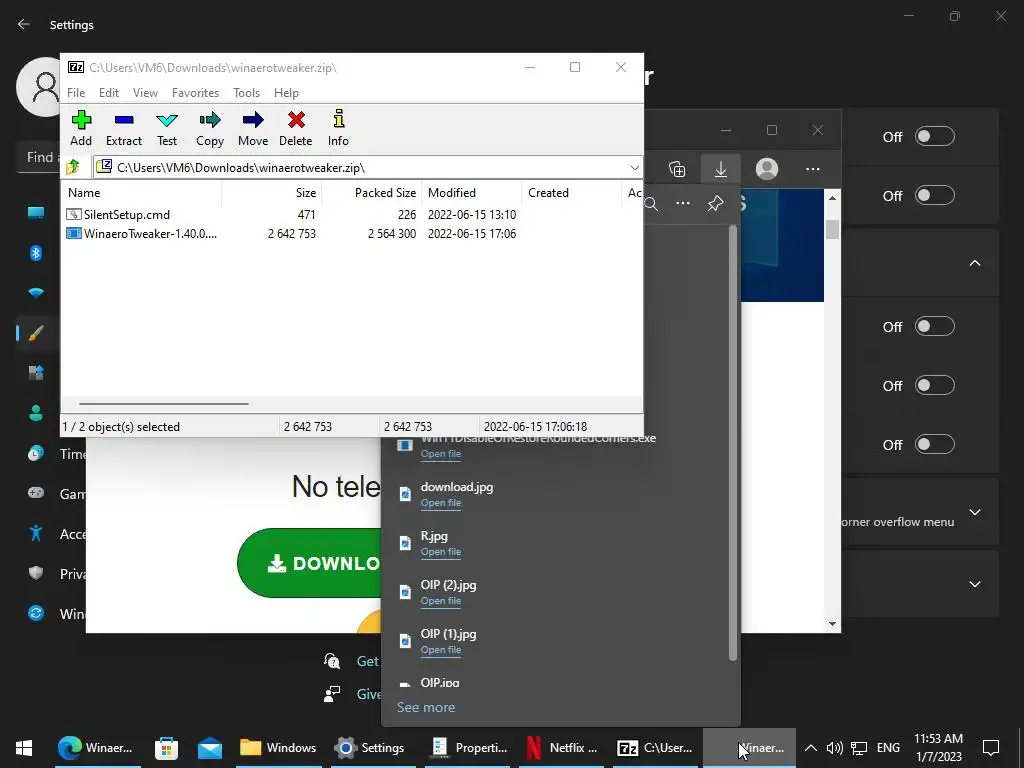Choose the Move tool in 7-Zip
Image resolution: width=1024 pixels, height=768 pixels.
point(253,129)
